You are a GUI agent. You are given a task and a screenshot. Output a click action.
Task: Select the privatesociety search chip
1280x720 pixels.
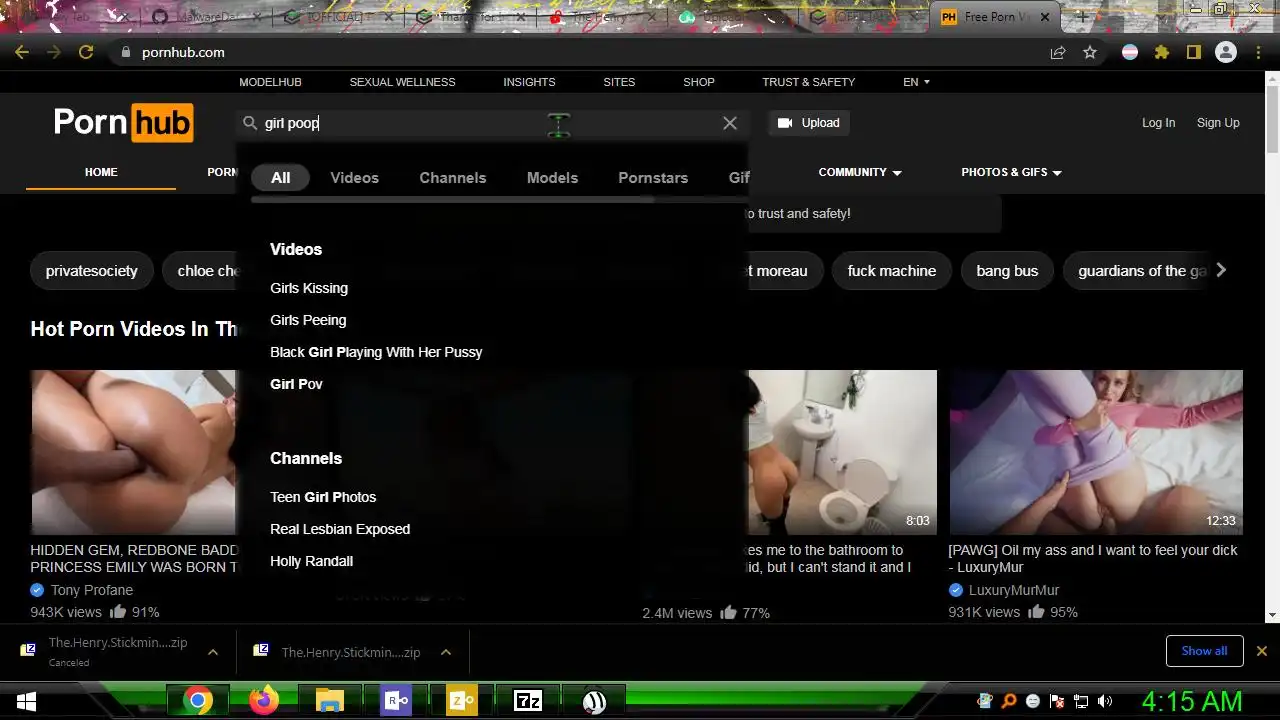pos(91,271)
